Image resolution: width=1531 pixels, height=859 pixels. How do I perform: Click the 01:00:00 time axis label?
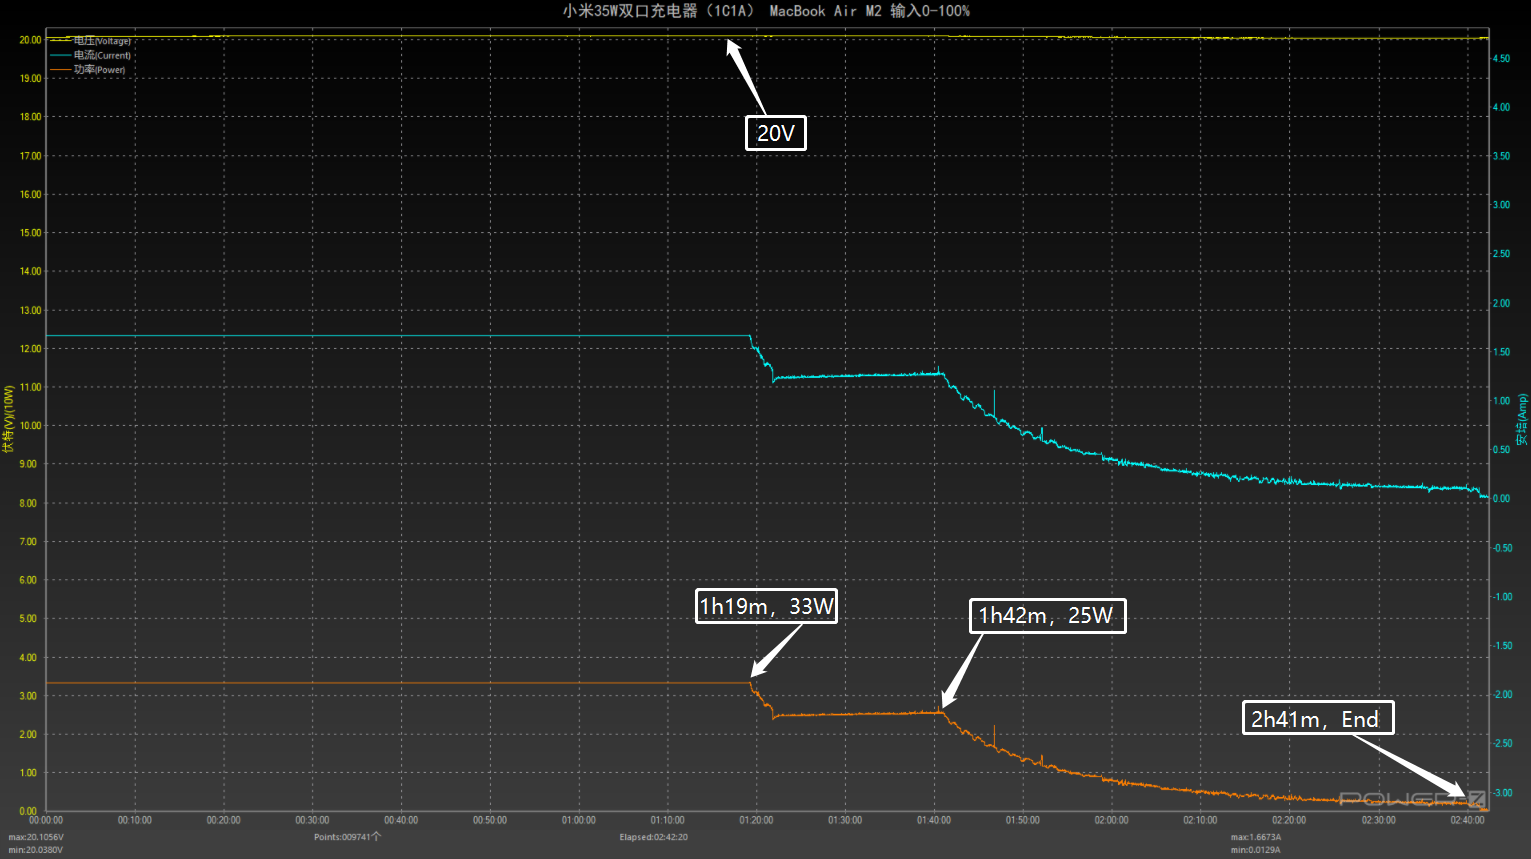point(579,820)
